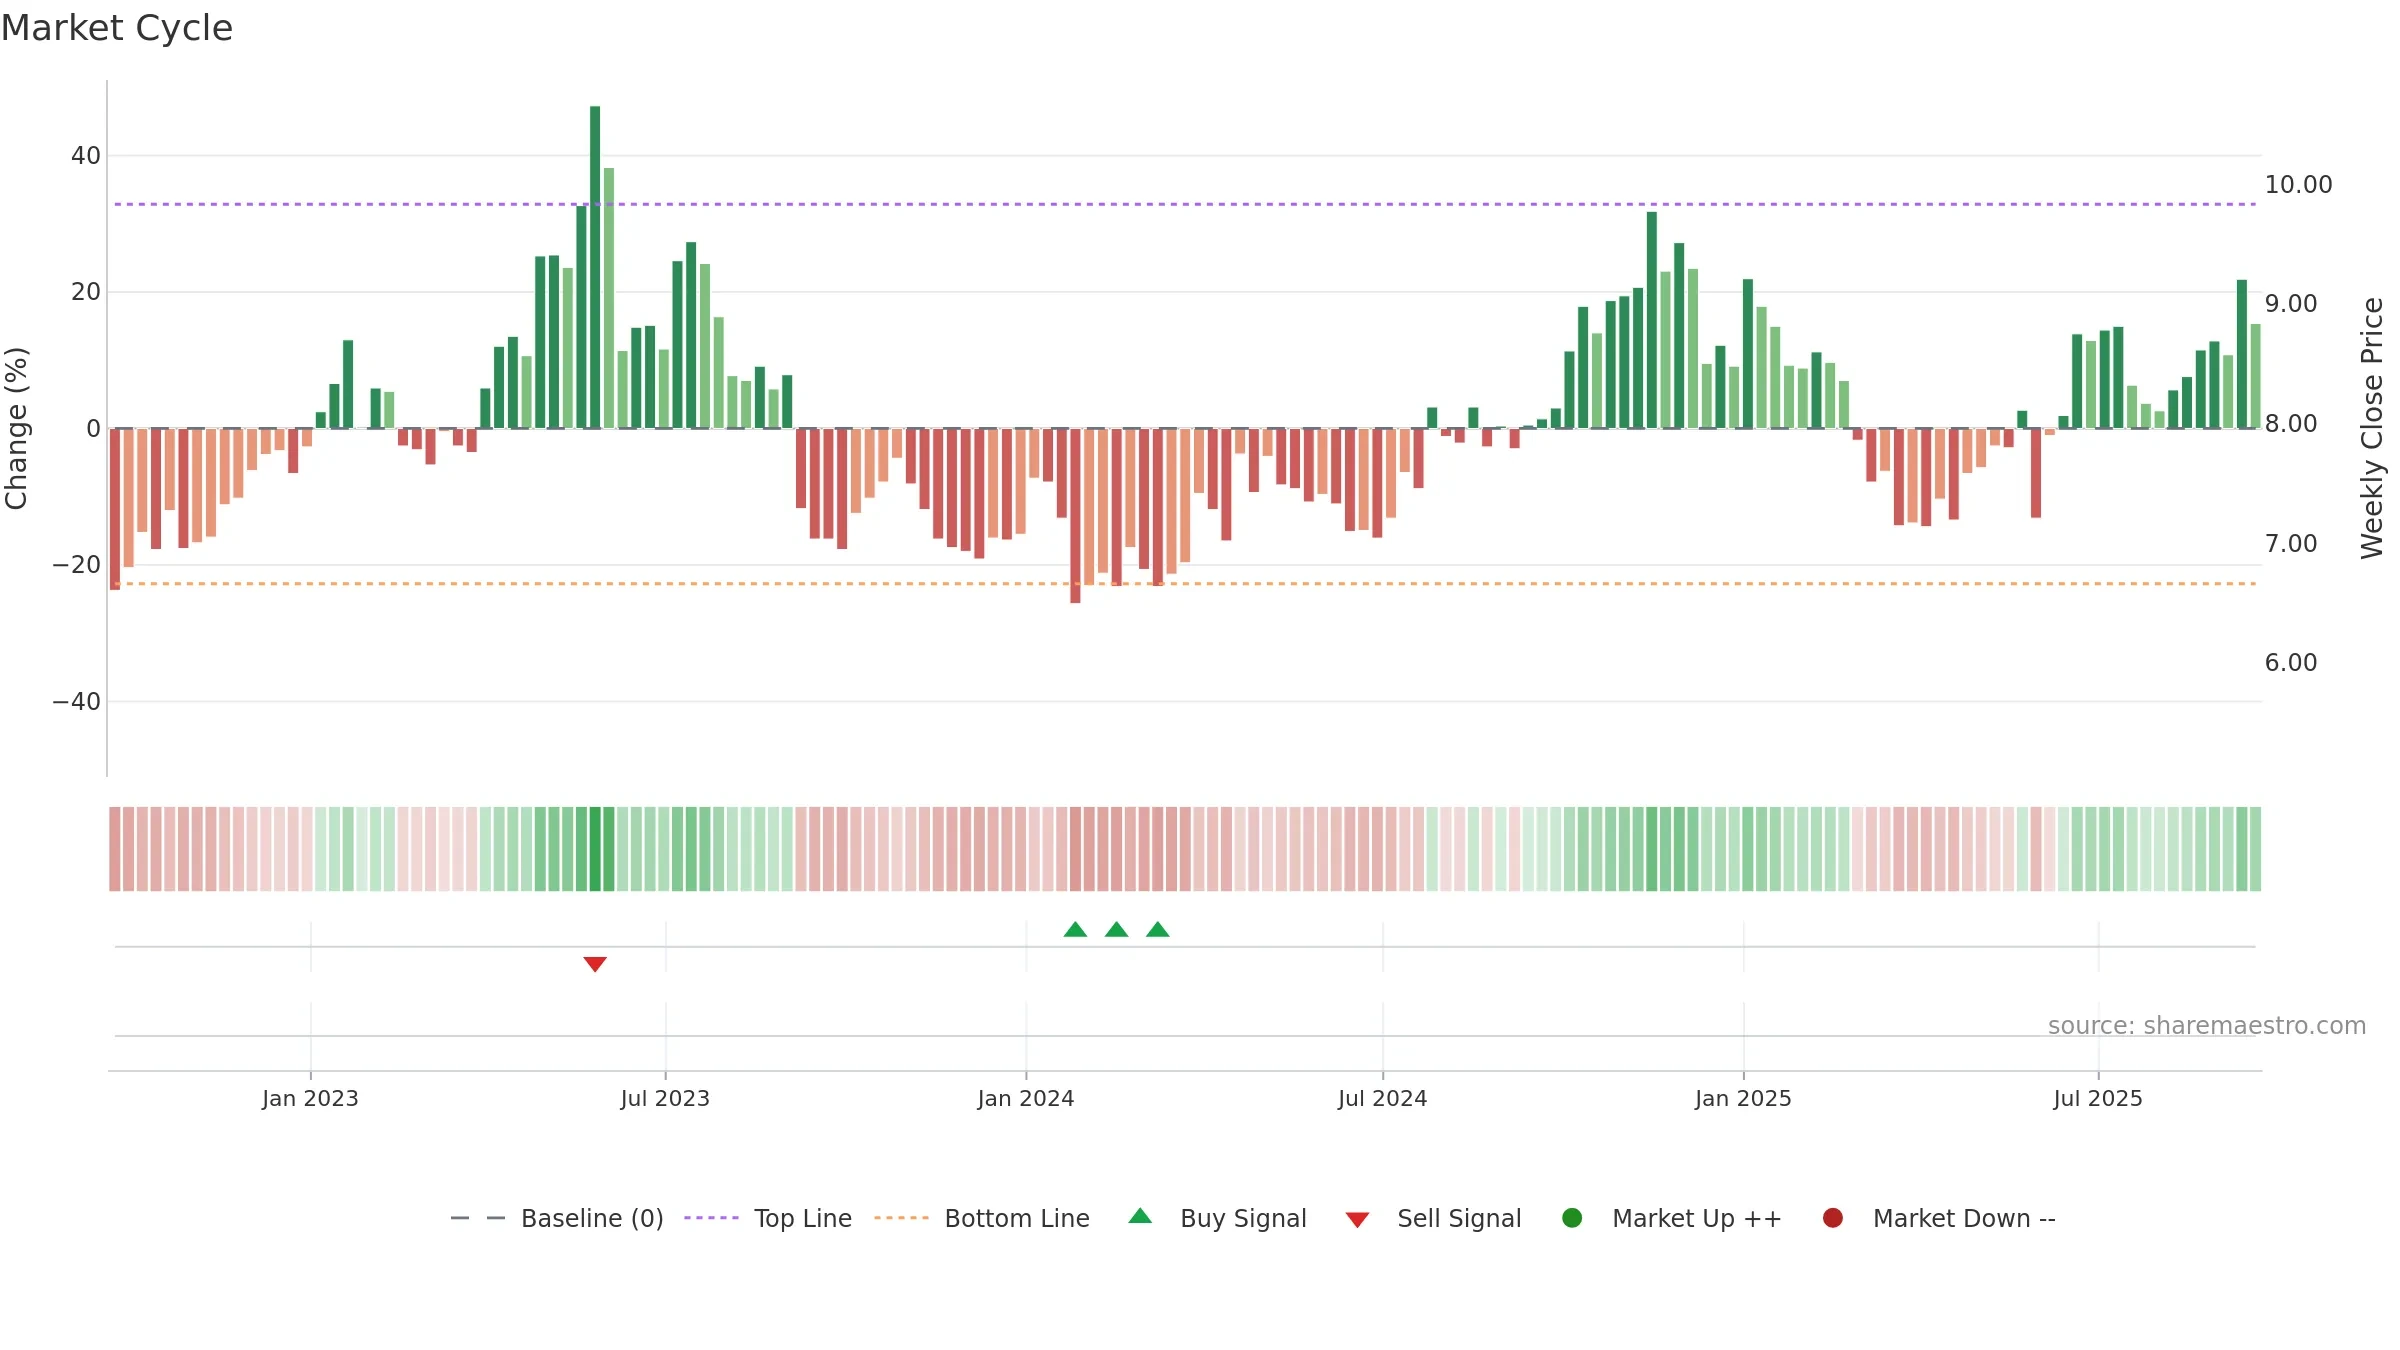The width and height of the screenshot is (2400, 1350).
Task: Click the grey dashed Baseline legend sample
Action: tap(478, 1218)
